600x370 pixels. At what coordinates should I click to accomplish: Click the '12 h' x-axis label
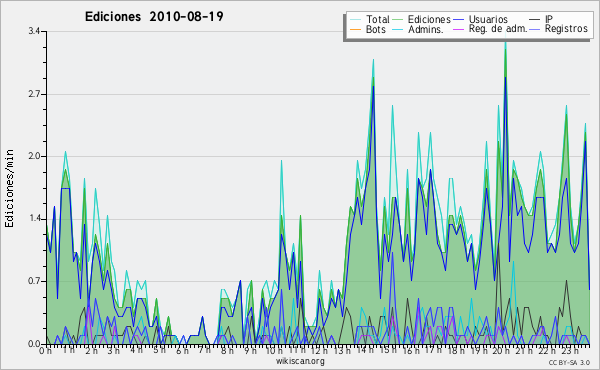coord(320,350)
